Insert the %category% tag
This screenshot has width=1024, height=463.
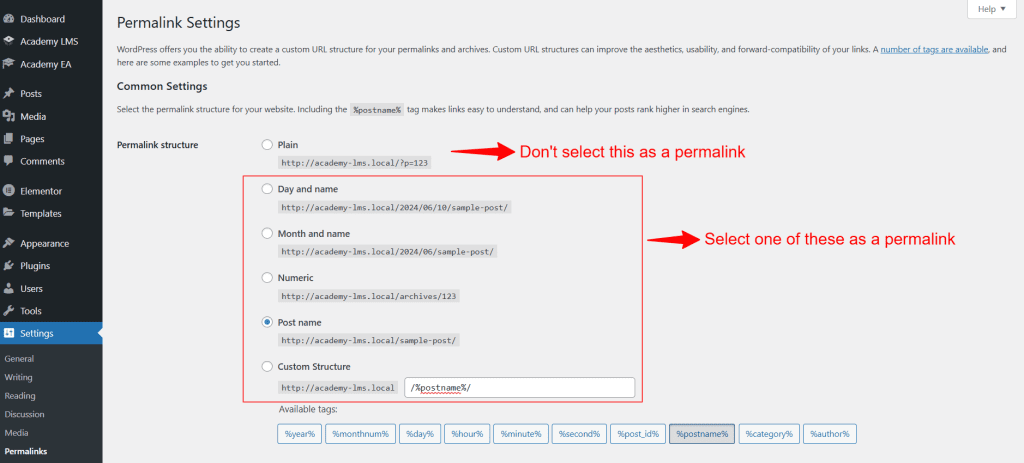[769, 434]
